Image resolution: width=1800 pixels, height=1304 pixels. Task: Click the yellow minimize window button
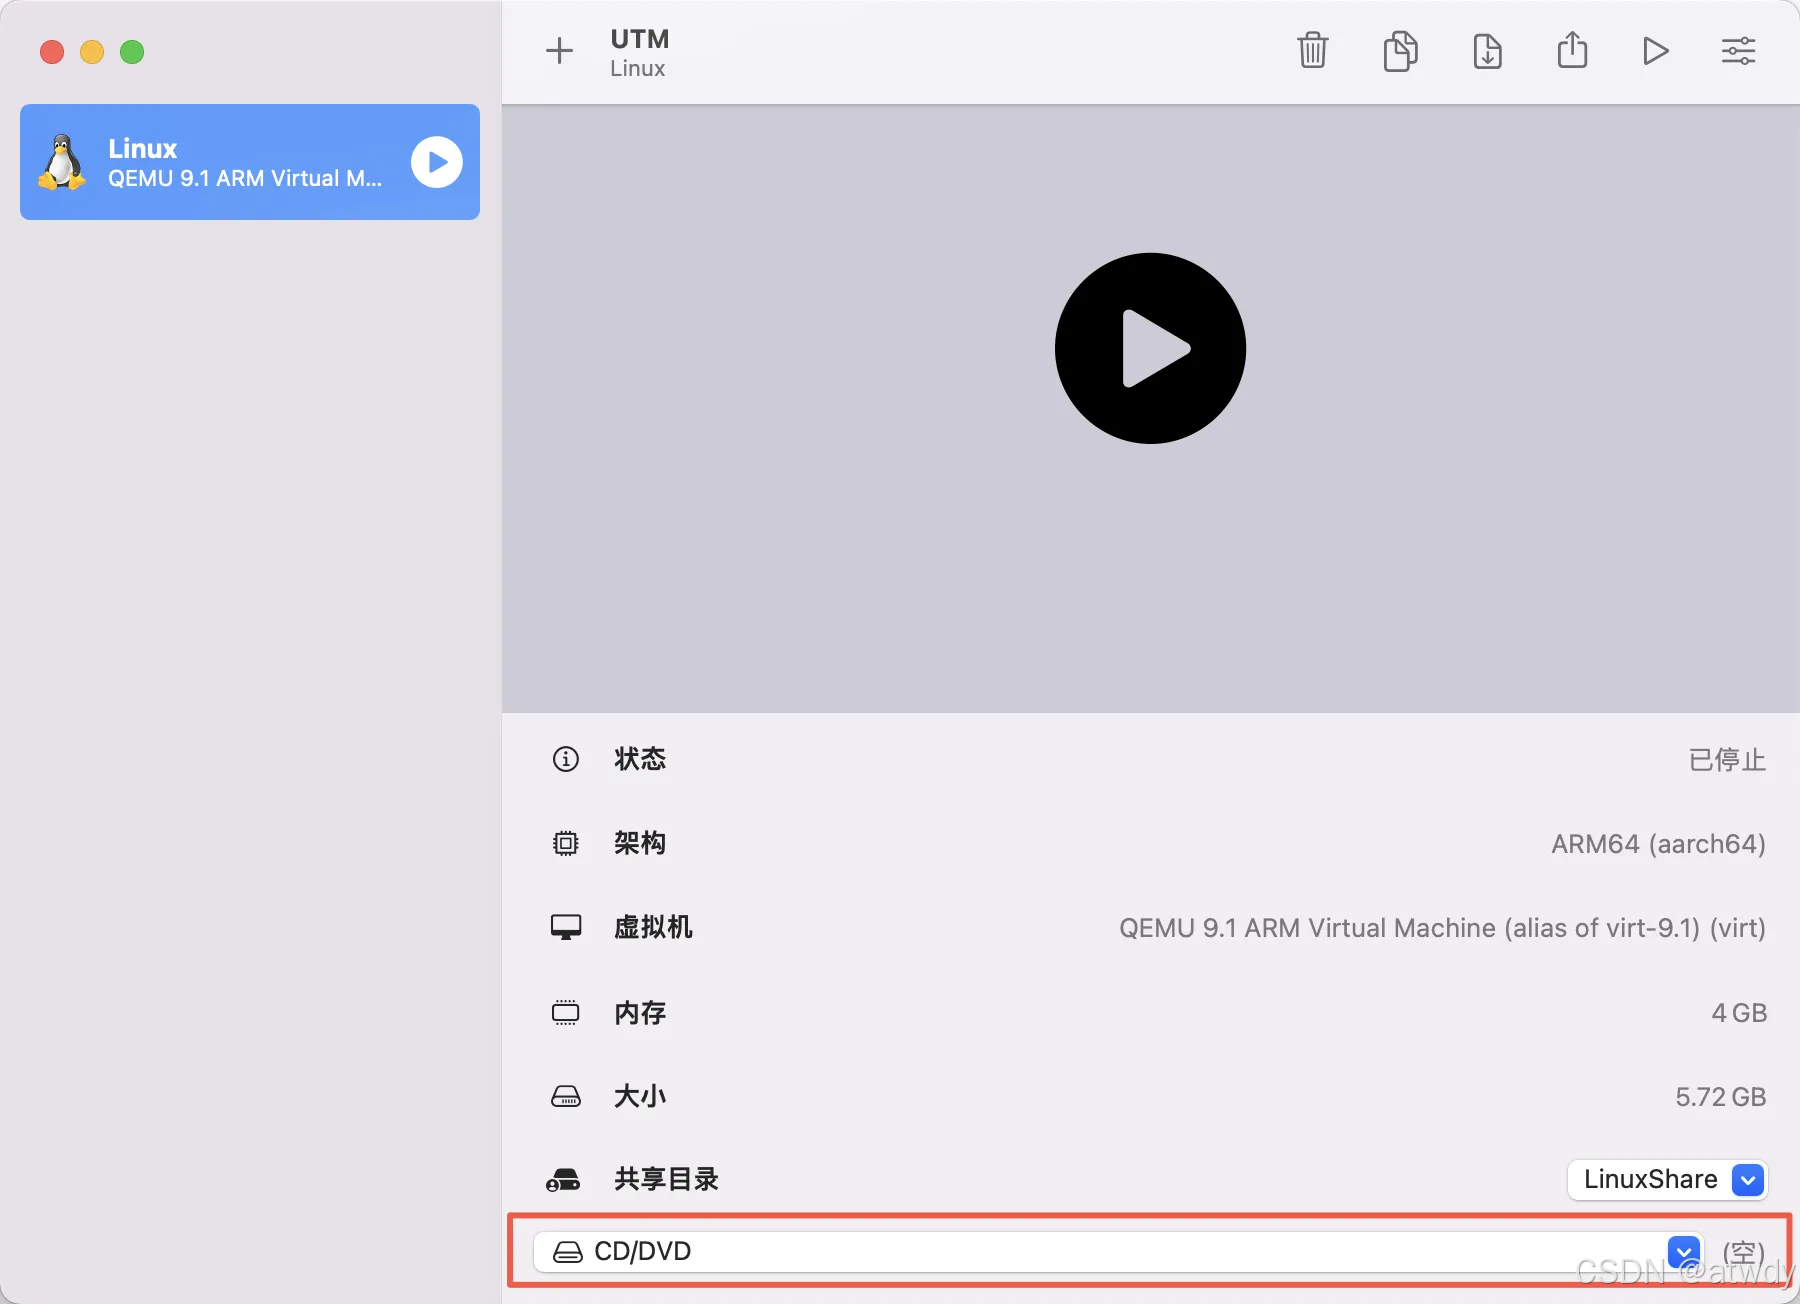tap(92, 52)
